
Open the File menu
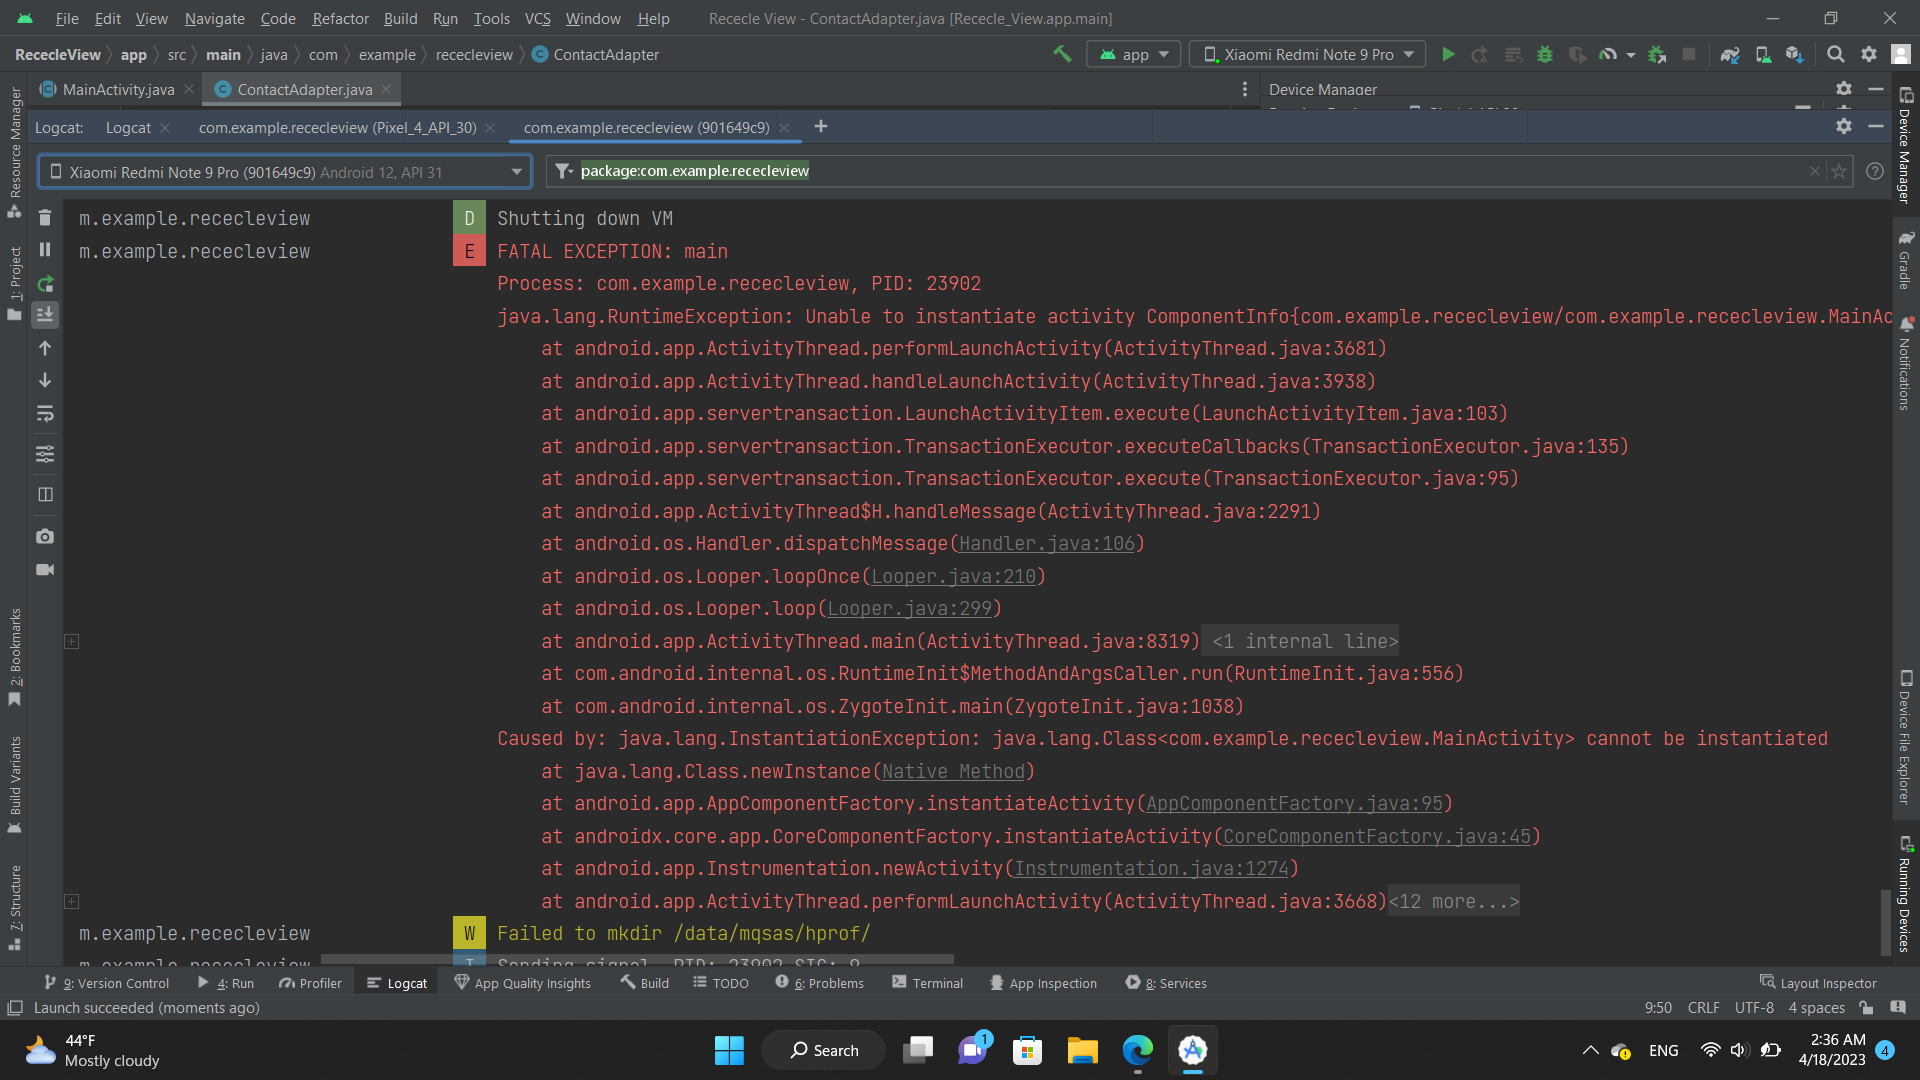point(67,18)
